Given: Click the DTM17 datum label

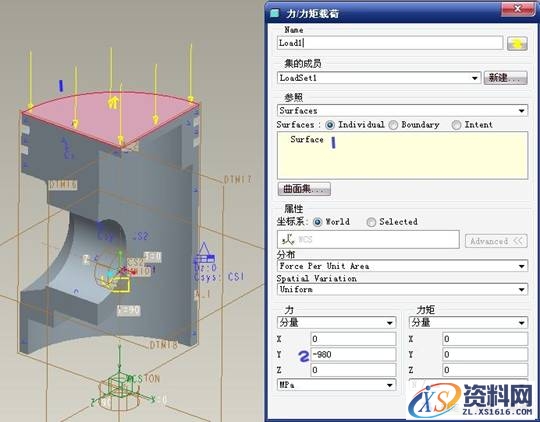Looking at the screenshot, I should coord(238,179).
